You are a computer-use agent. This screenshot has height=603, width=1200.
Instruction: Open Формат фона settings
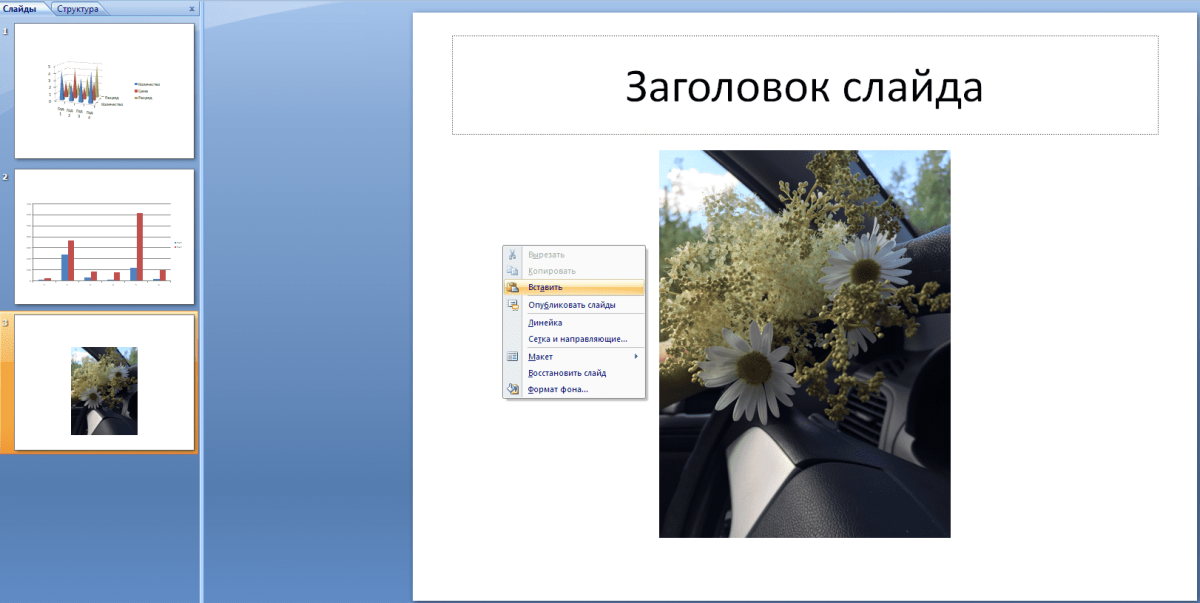pos(558,389)
